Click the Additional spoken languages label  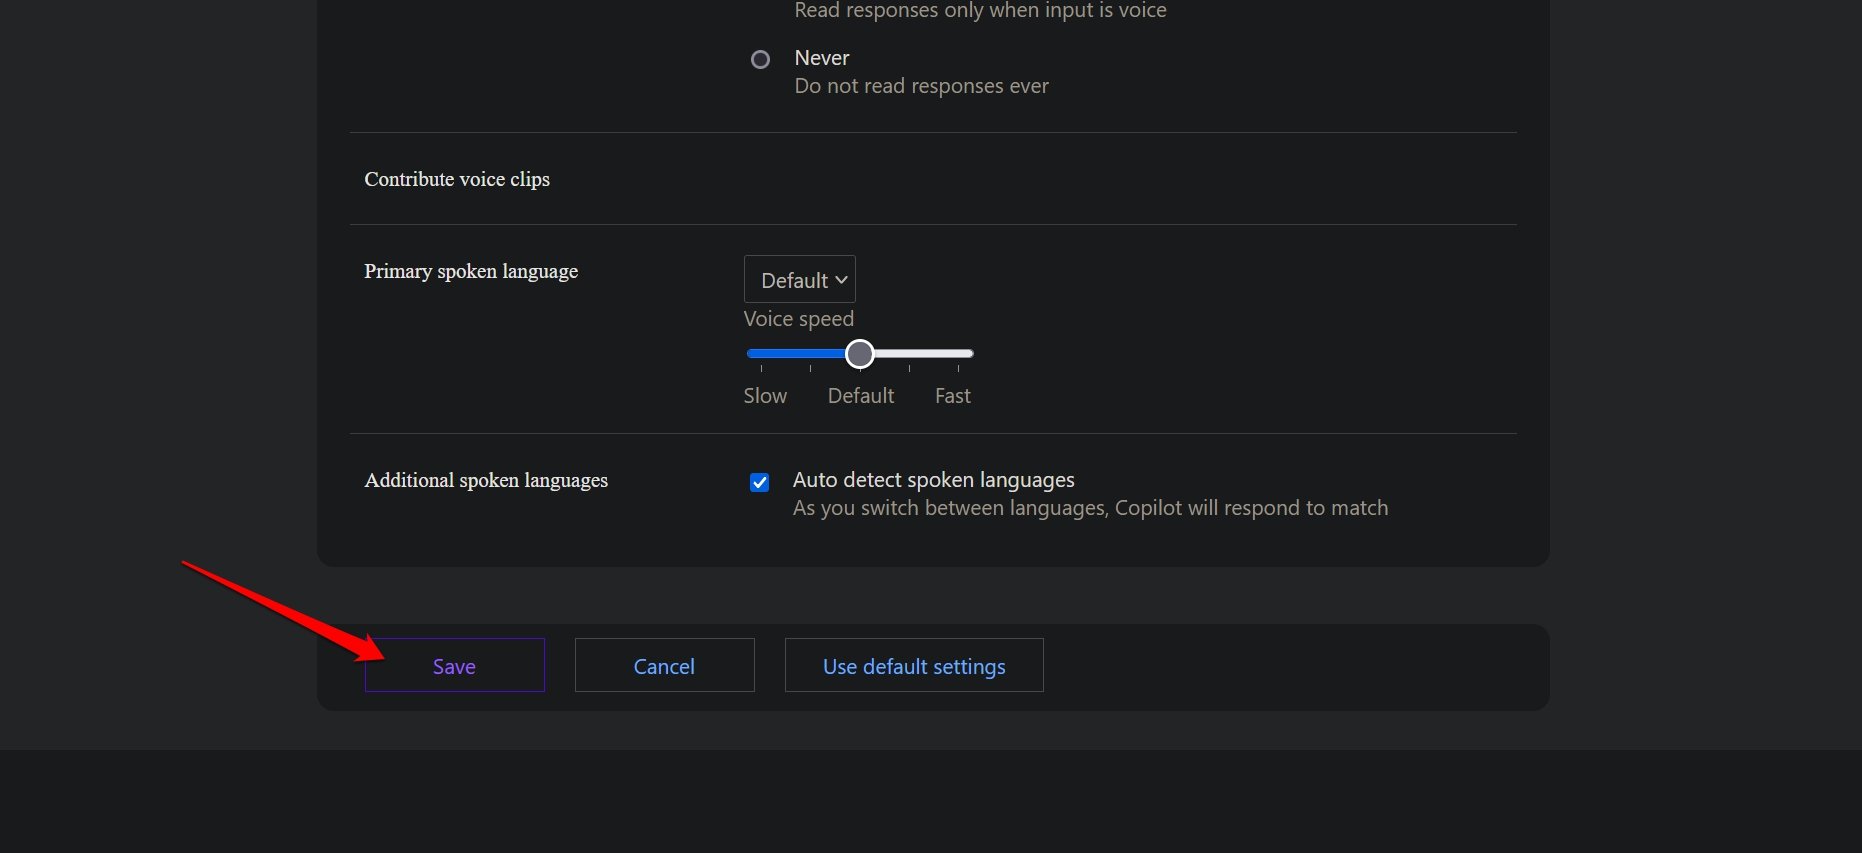coord(486,480)
